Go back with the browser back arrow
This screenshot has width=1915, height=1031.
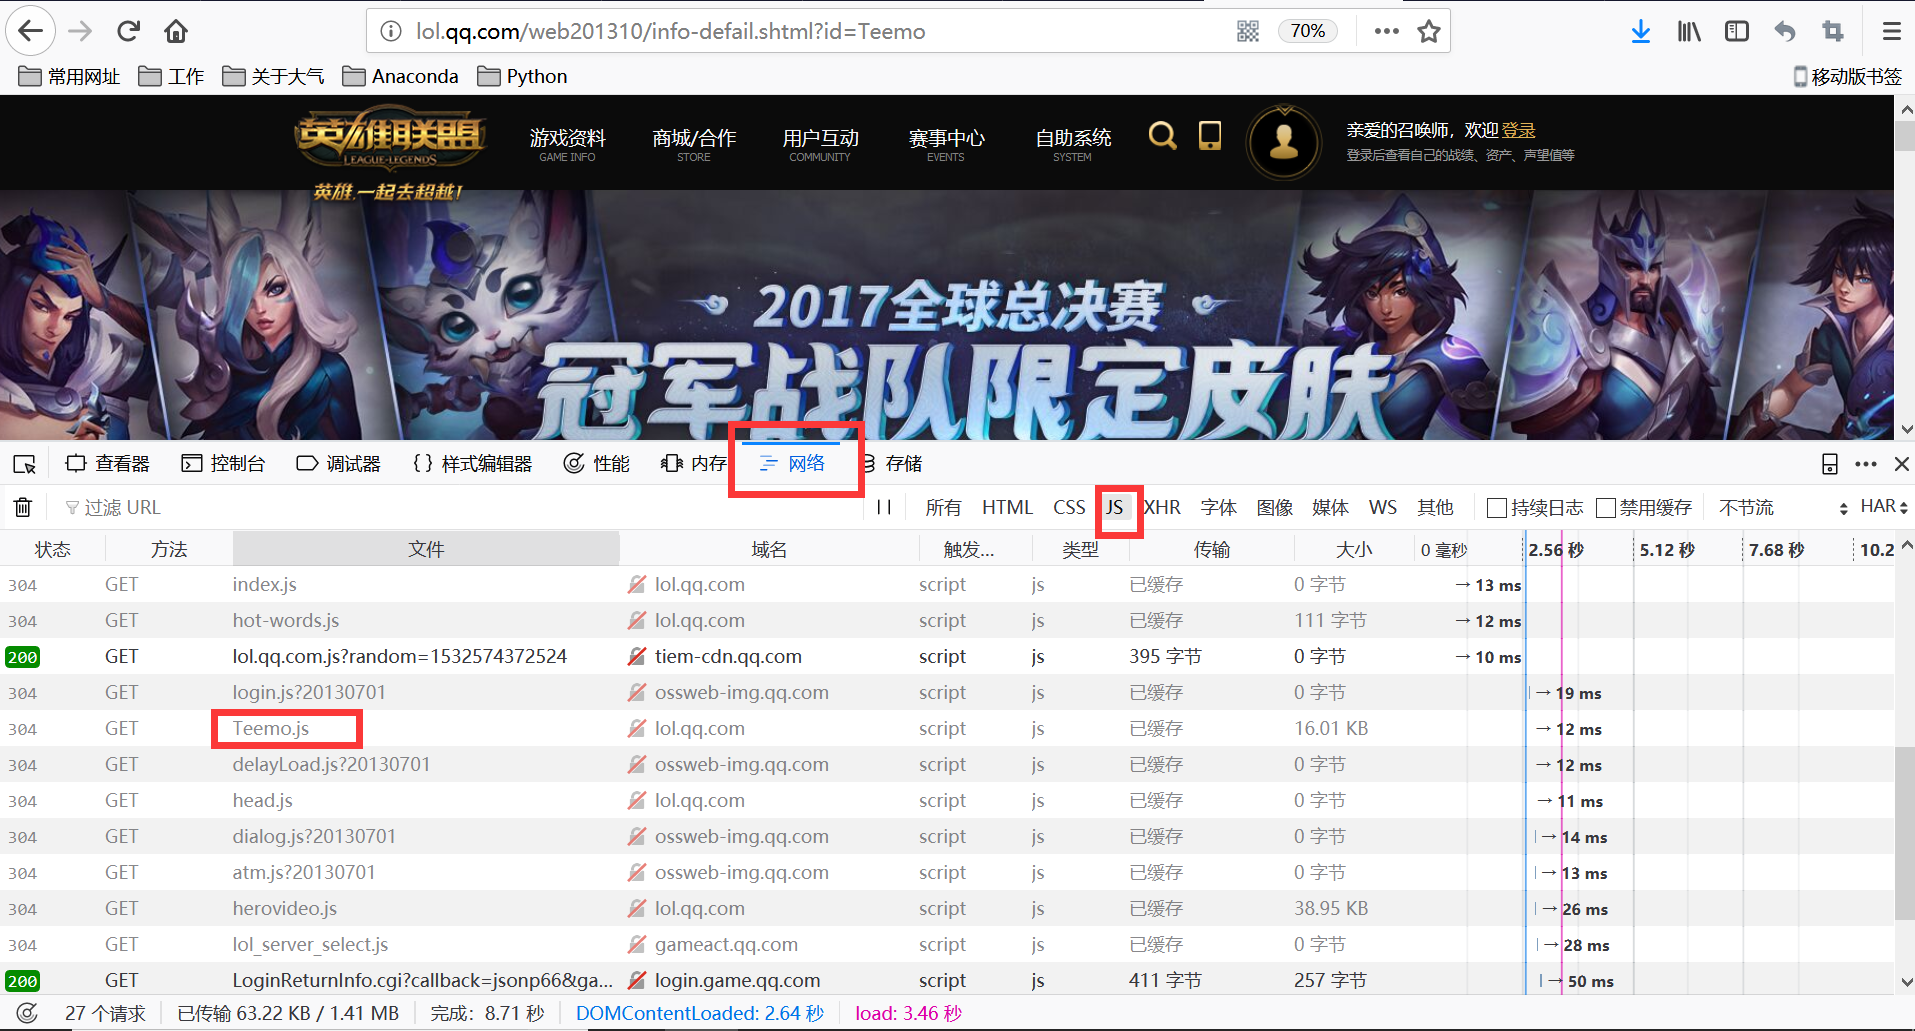pos(31,31)
